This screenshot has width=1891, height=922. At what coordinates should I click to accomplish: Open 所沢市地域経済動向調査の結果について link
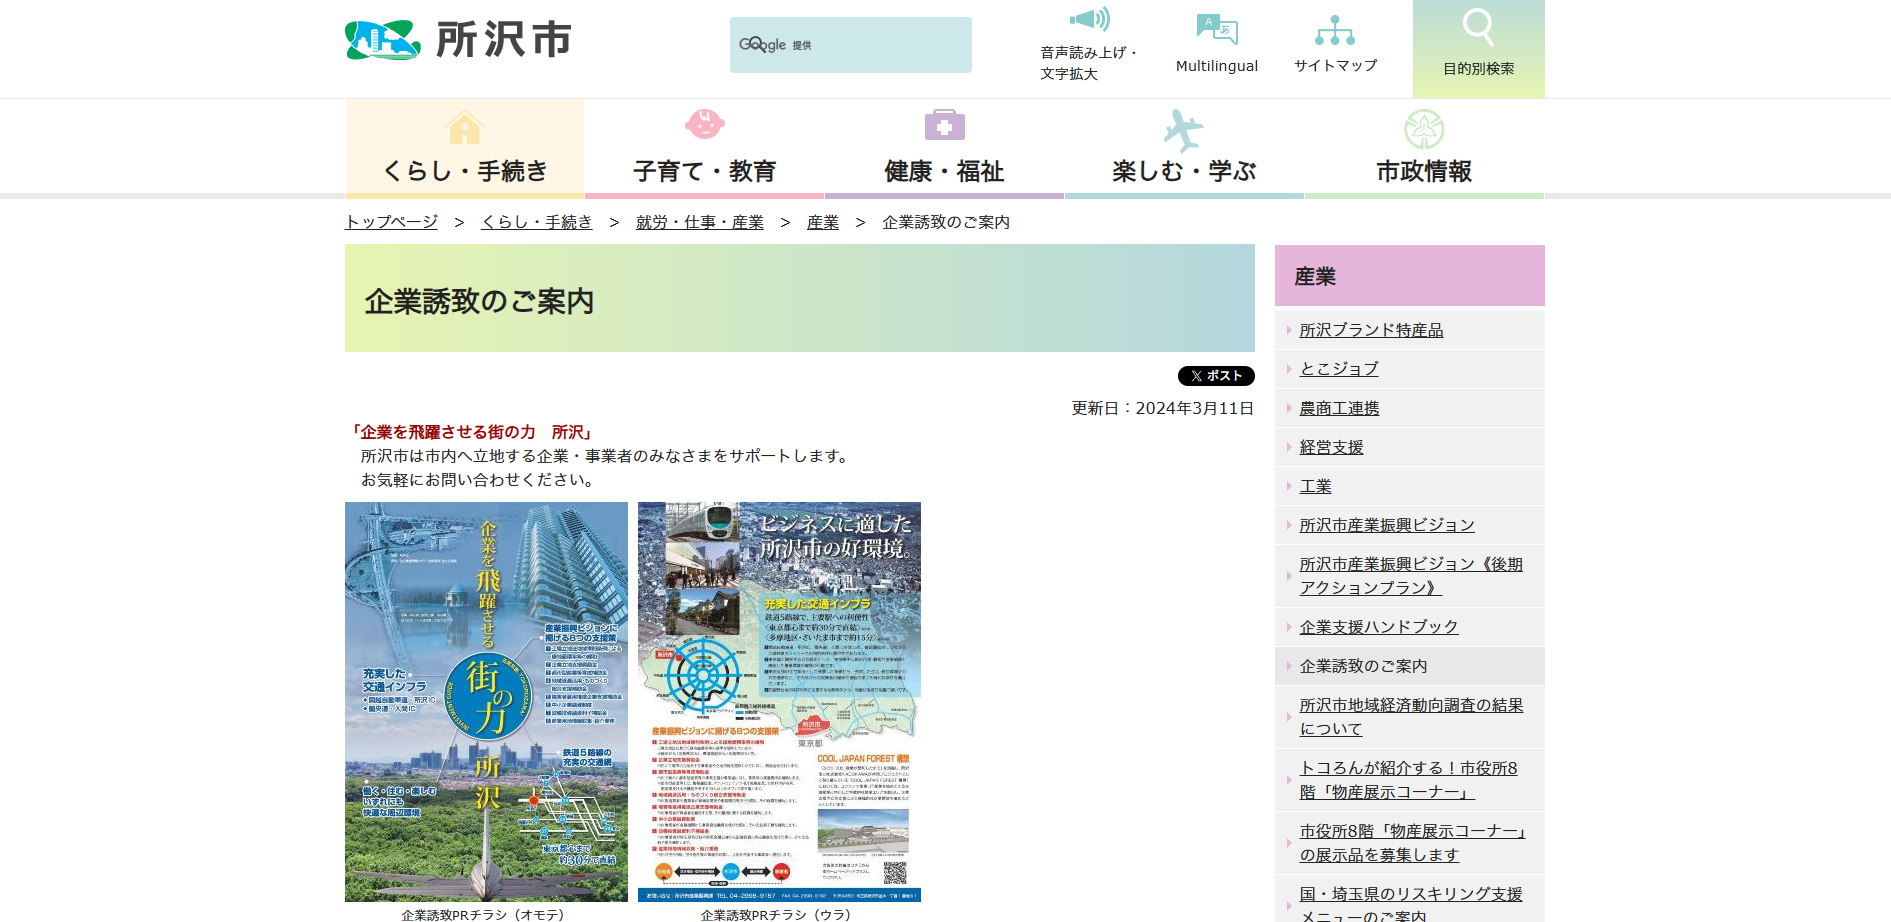coord(1411,717)
